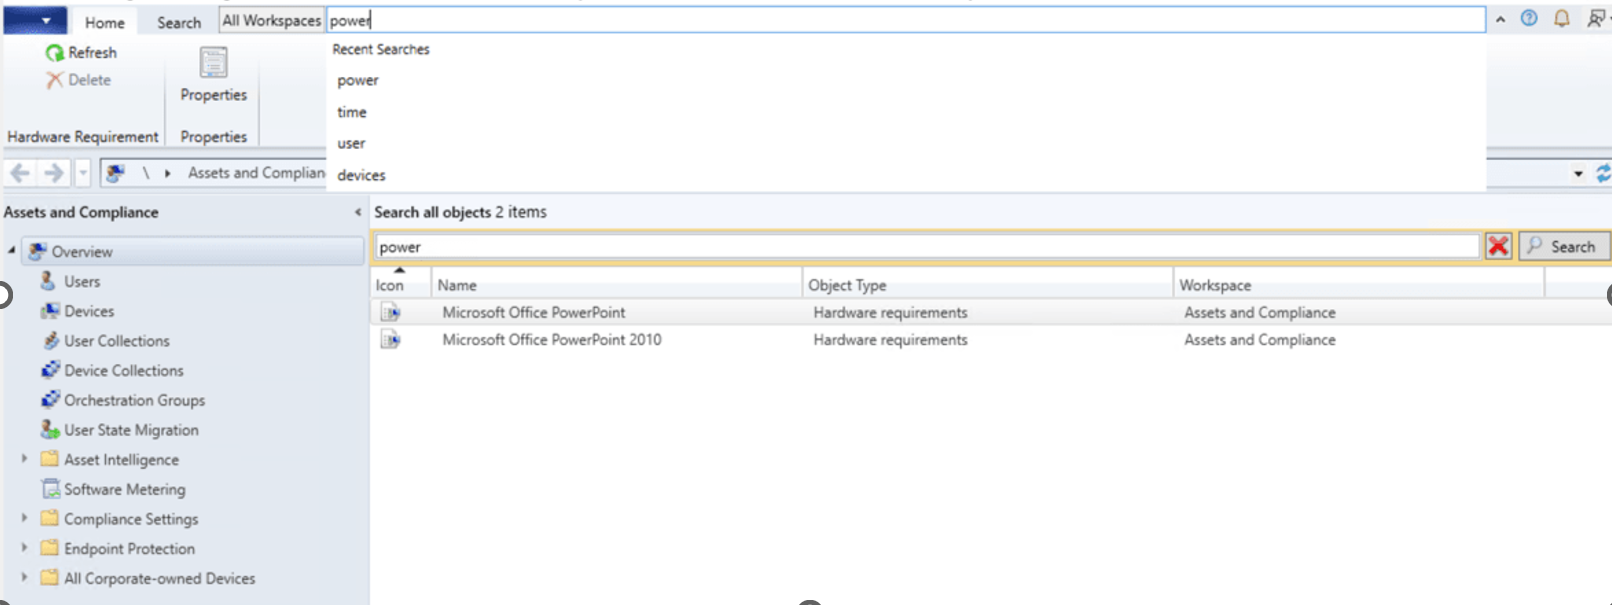Viewport: 1612px width, 605px height.
Task: Open the address bar history dropdown
Action: pyautogui.click(x=1578, y=173)
